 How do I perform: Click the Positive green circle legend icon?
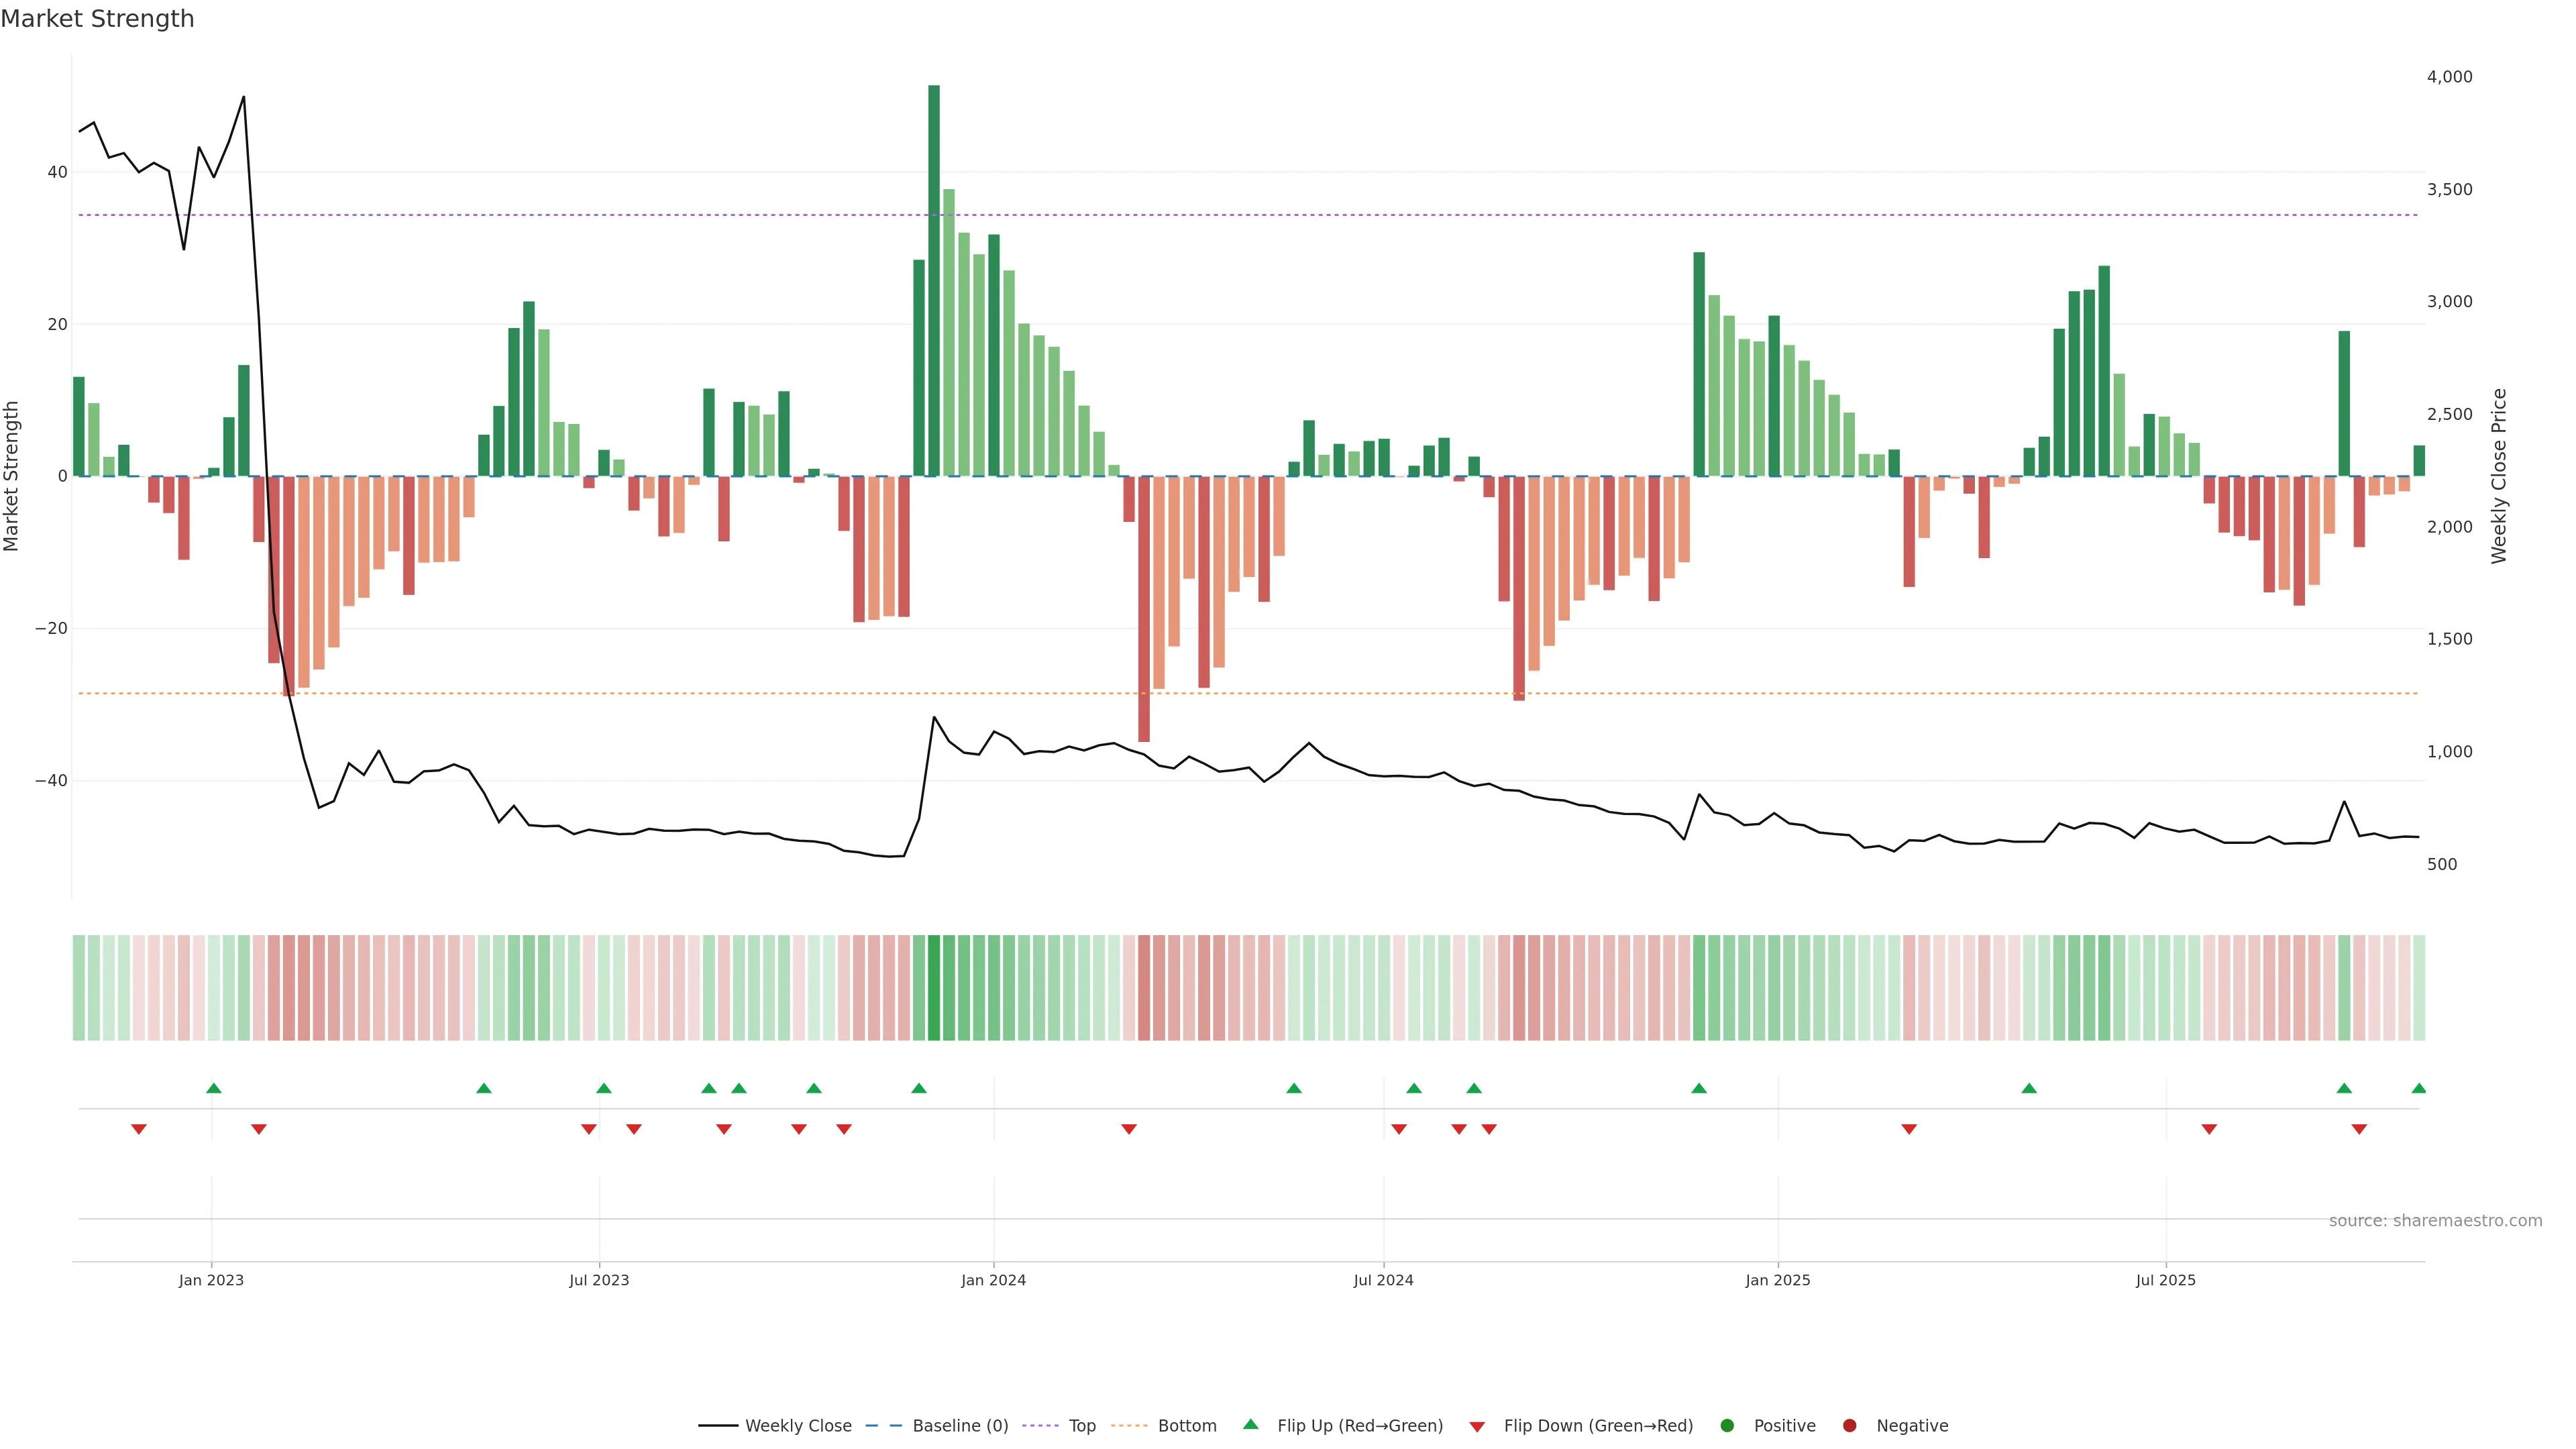pyautogui.click(x=1727, y=1426)
